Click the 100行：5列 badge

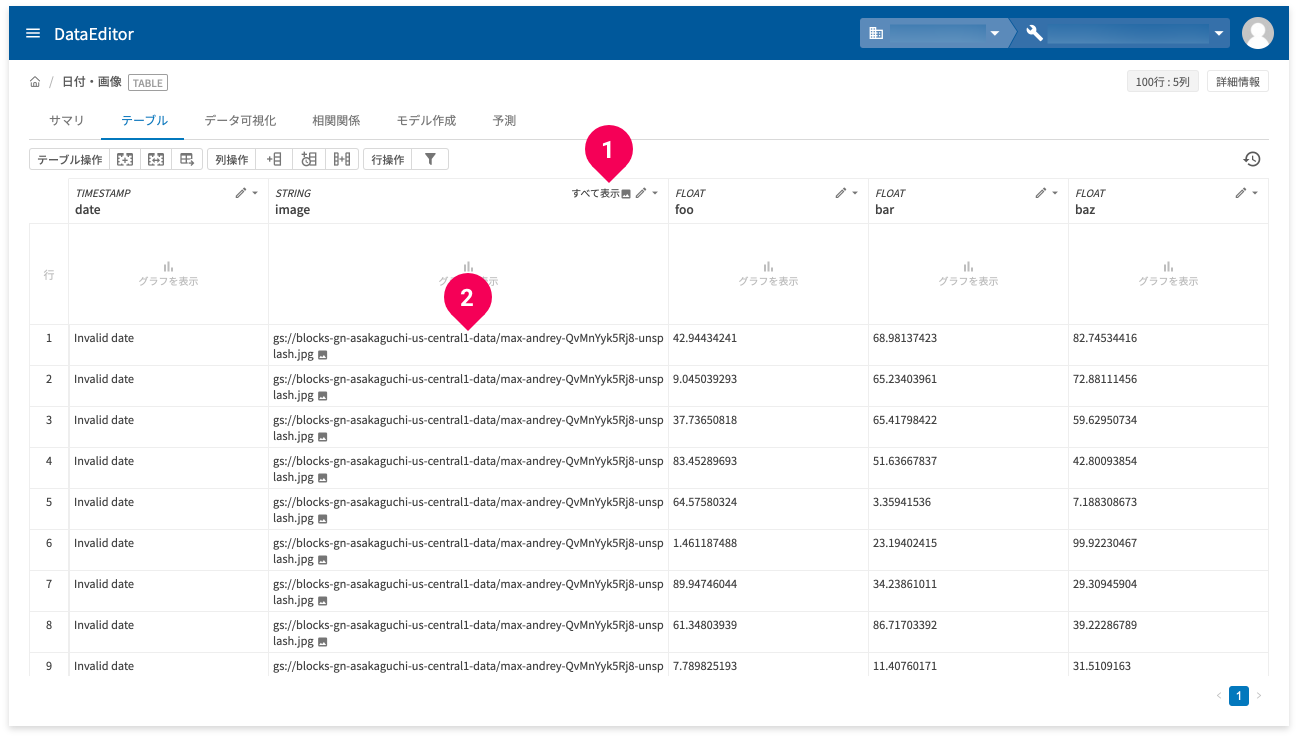1163,82
